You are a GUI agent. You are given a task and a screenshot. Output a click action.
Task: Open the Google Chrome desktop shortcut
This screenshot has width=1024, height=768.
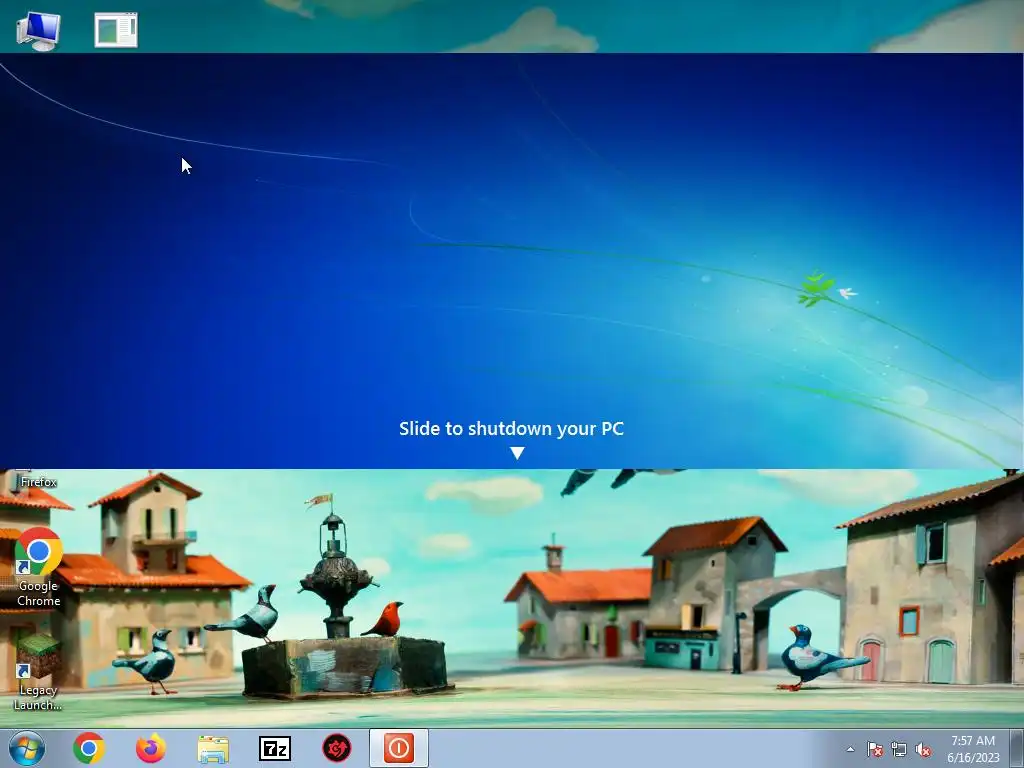pos(39,567)
